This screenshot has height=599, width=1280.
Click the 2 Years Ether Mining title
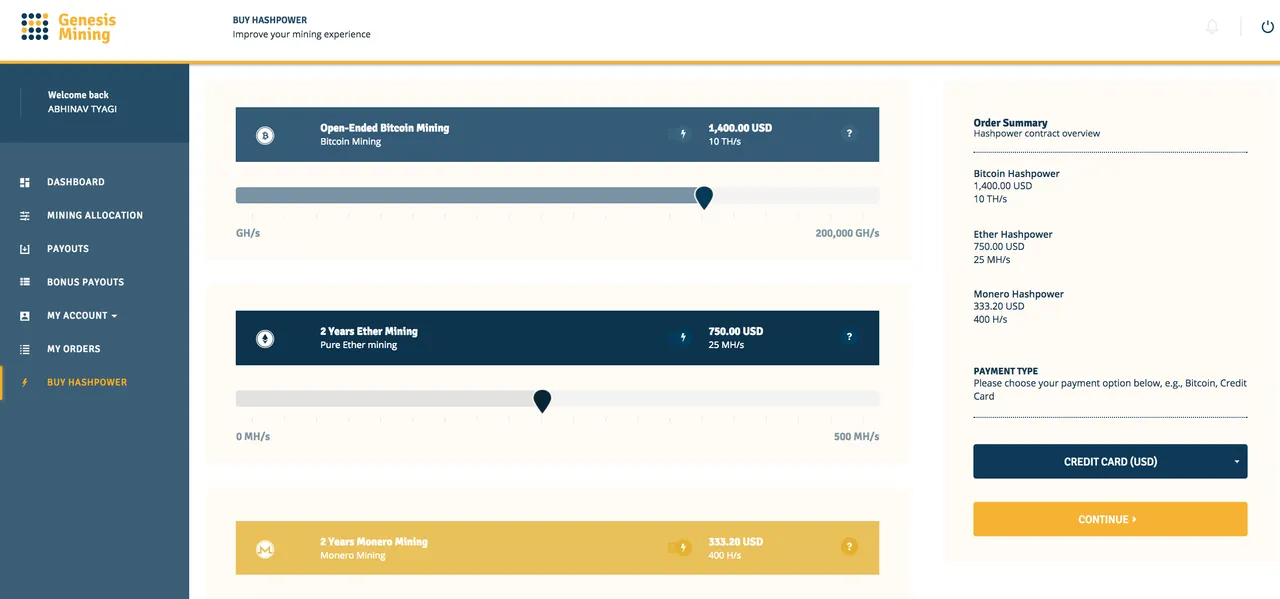tap(369, 331)
